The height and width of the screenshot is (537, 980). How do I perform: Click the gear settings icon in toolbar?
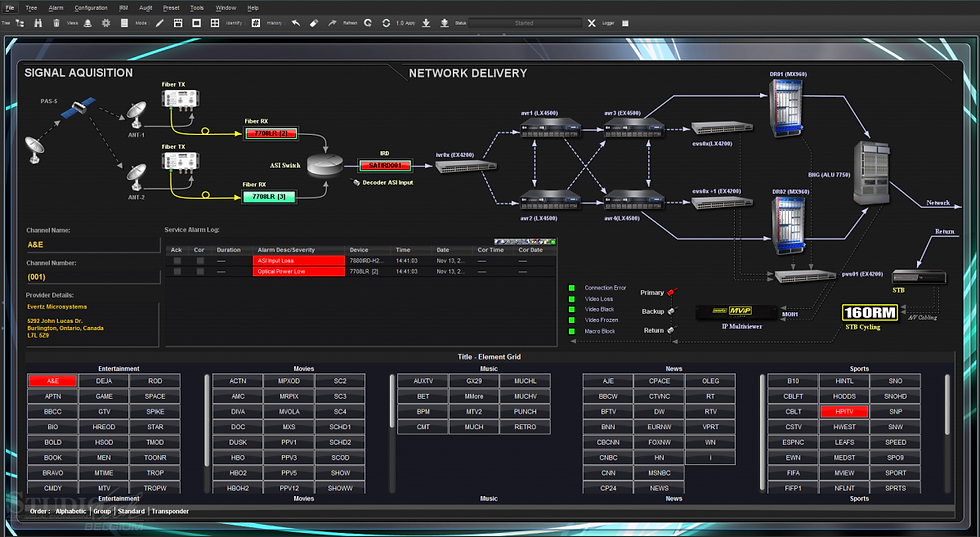click(106, 23)
